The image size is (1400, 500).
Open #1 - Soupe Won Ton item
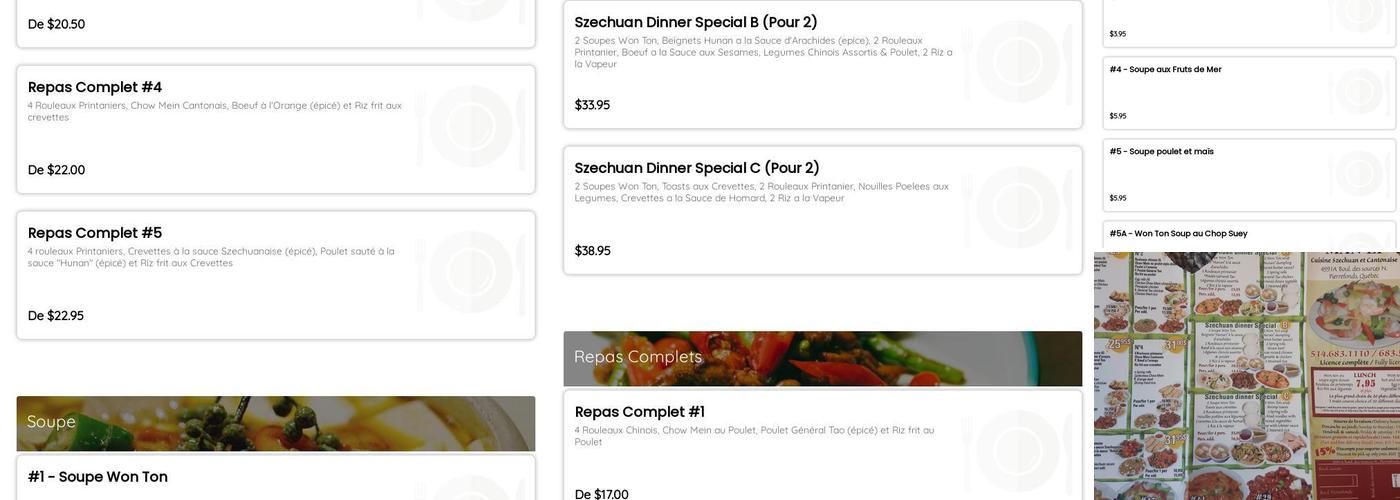98,477
